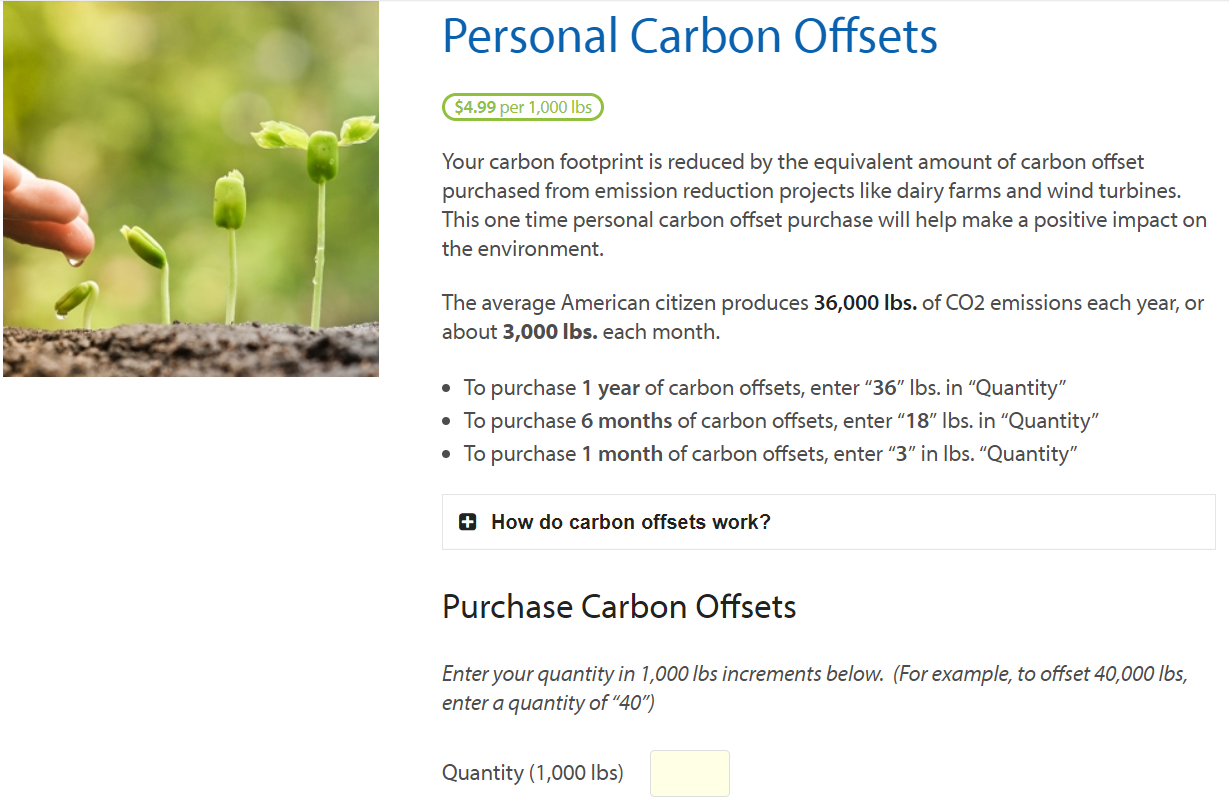Click the "Personal Carbon Offsets" page title
1229x804 pixels.
[x=689, y=36]
